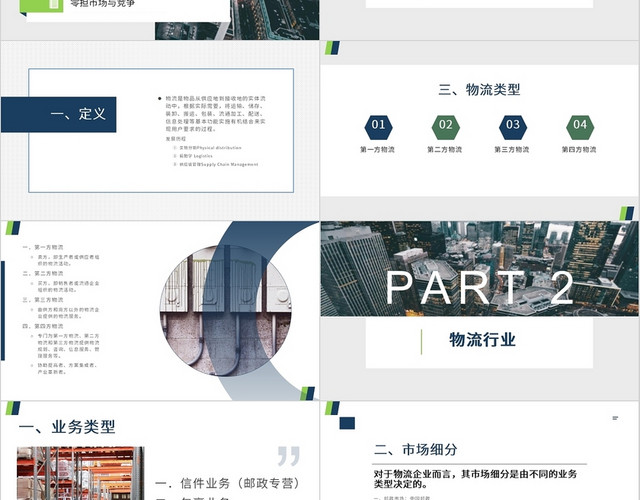Select the 二、市场细分 heading
This screenshot has width=640, height=500.
415,449
